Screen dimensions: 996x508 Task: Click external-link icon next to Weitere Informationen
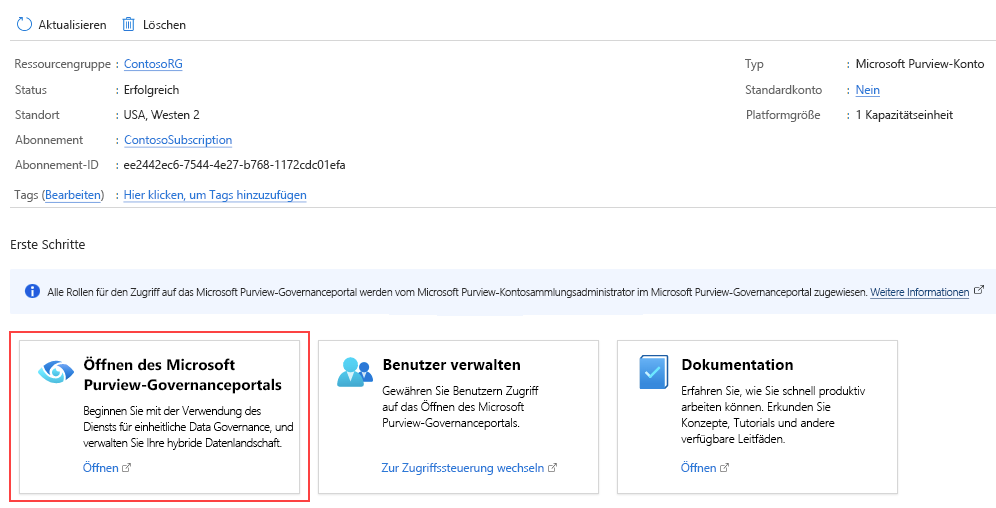[979, 291]
